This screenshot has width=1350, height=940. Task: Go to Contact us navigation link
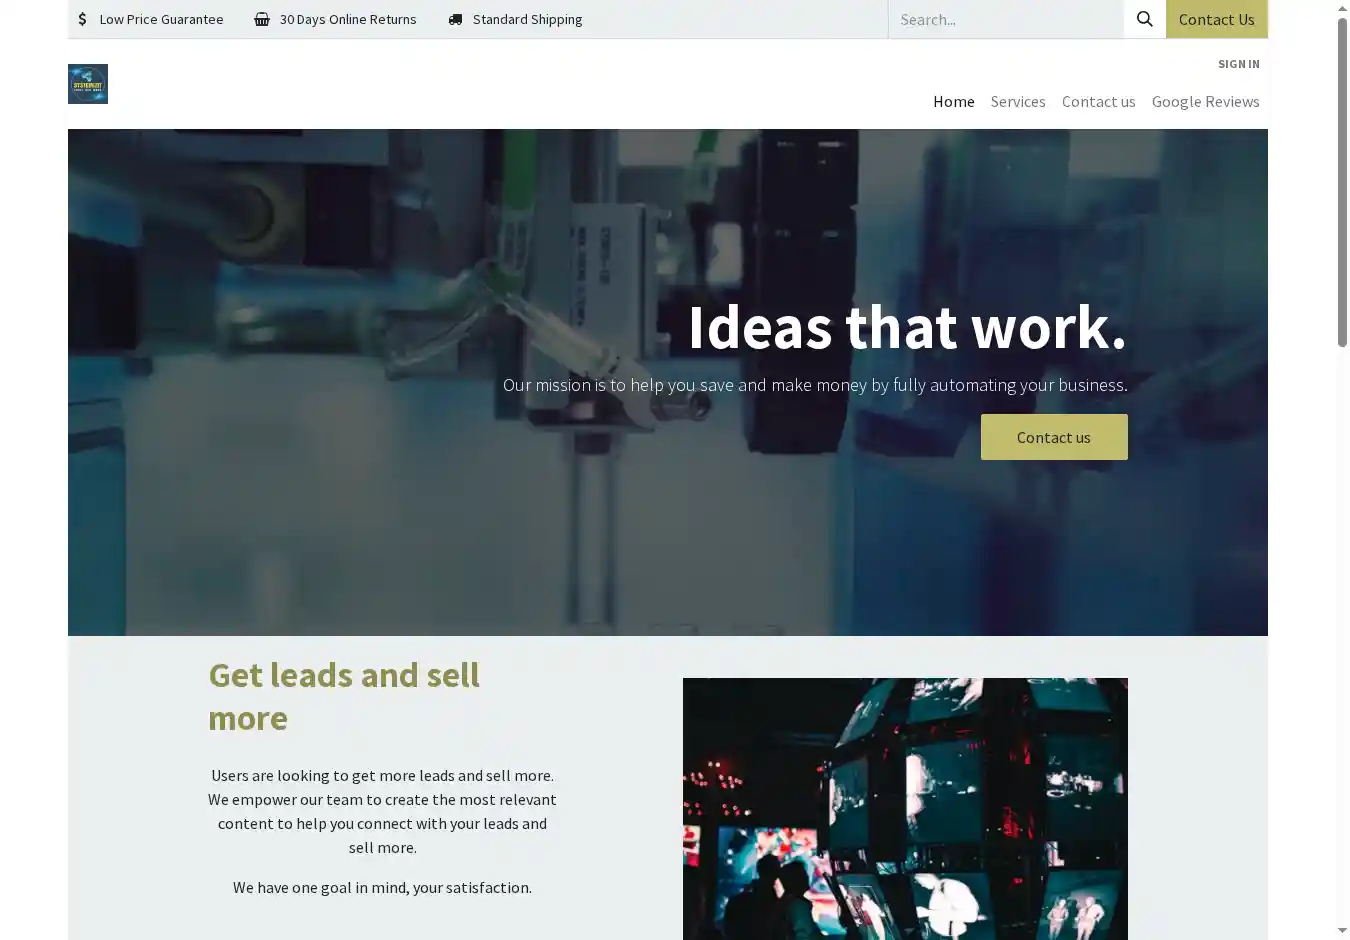tap(1098, 101)
